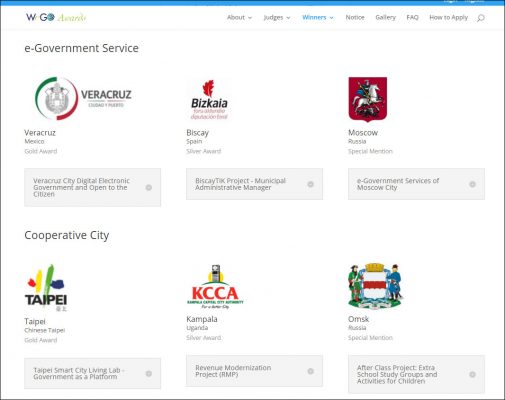Viewport: 505px width, 400px height.
Task: Expand After Class Project accordion
Action: pos(416,374)
